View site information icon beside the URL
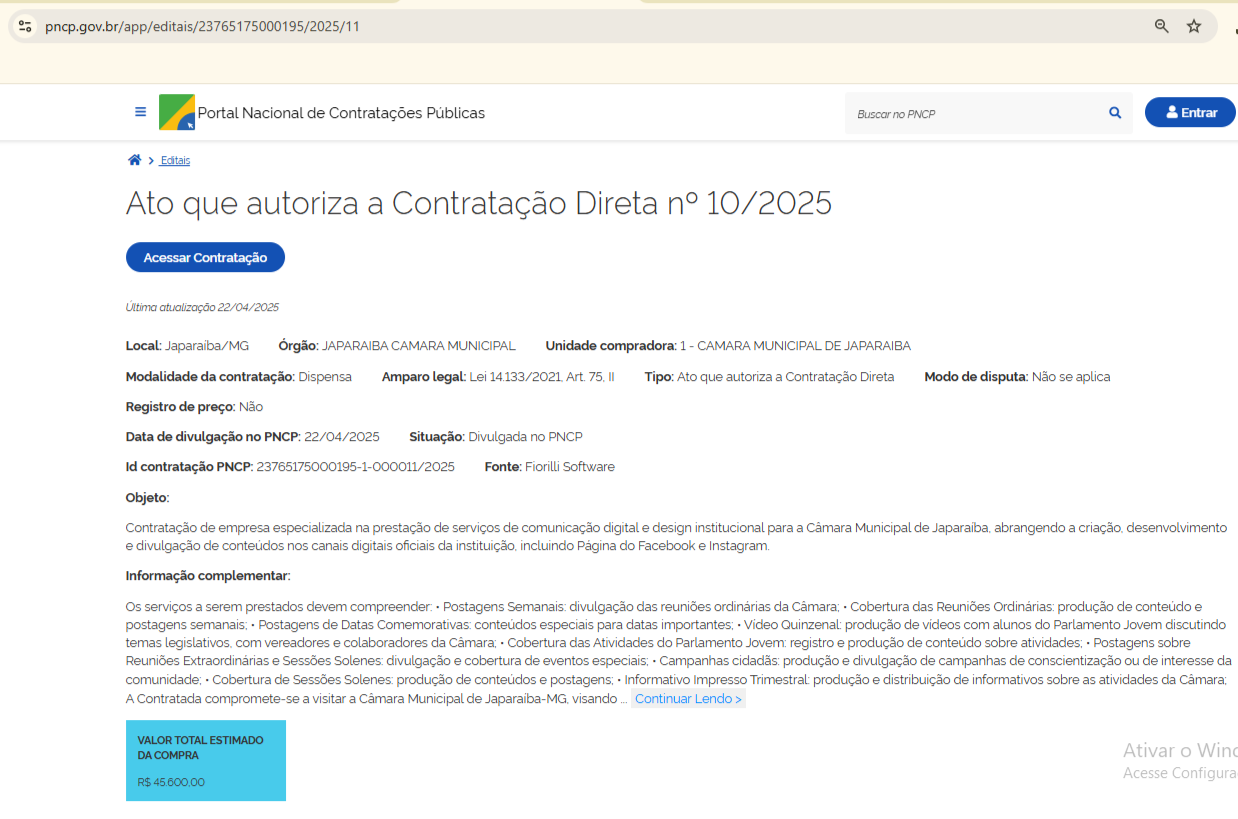 point(26,27)
